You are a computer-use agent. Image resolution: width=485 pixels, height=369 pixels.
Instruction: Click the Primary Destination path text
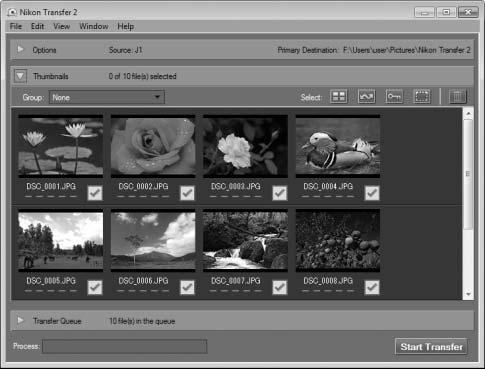coord(374,50)
